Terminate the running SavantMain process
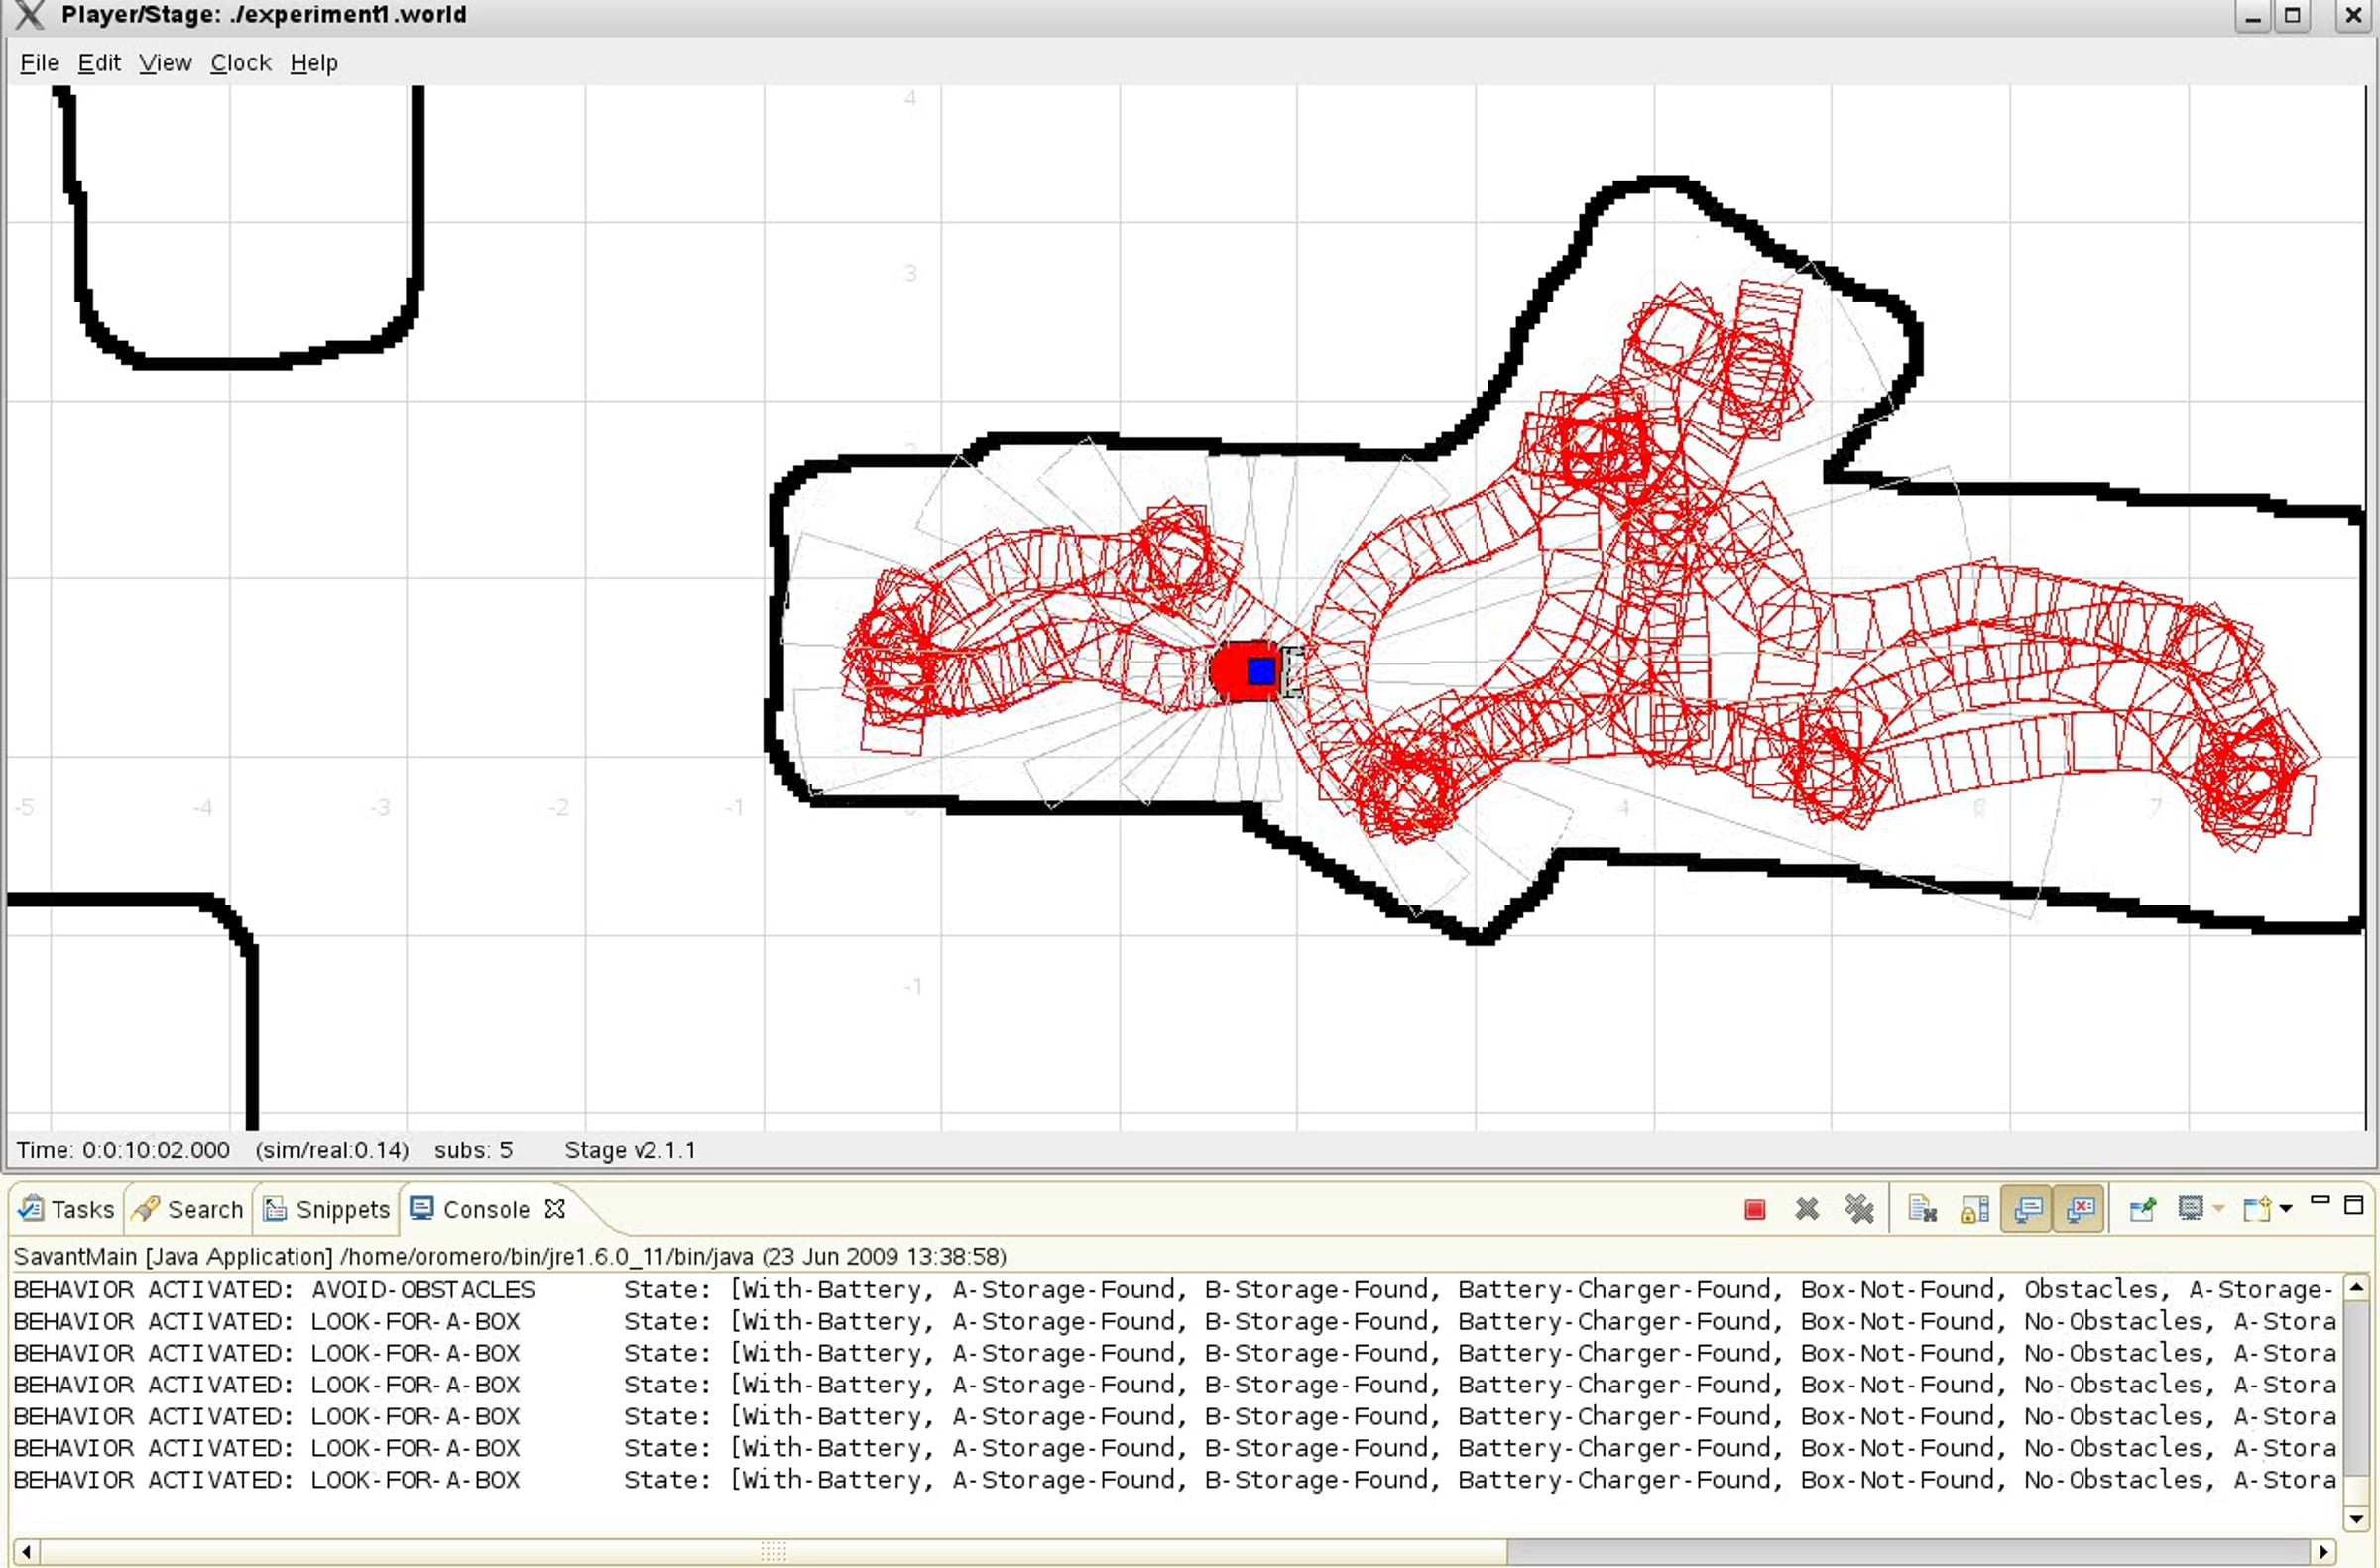This screenshot has width=2380, height=1568. coord(1754,1210)
